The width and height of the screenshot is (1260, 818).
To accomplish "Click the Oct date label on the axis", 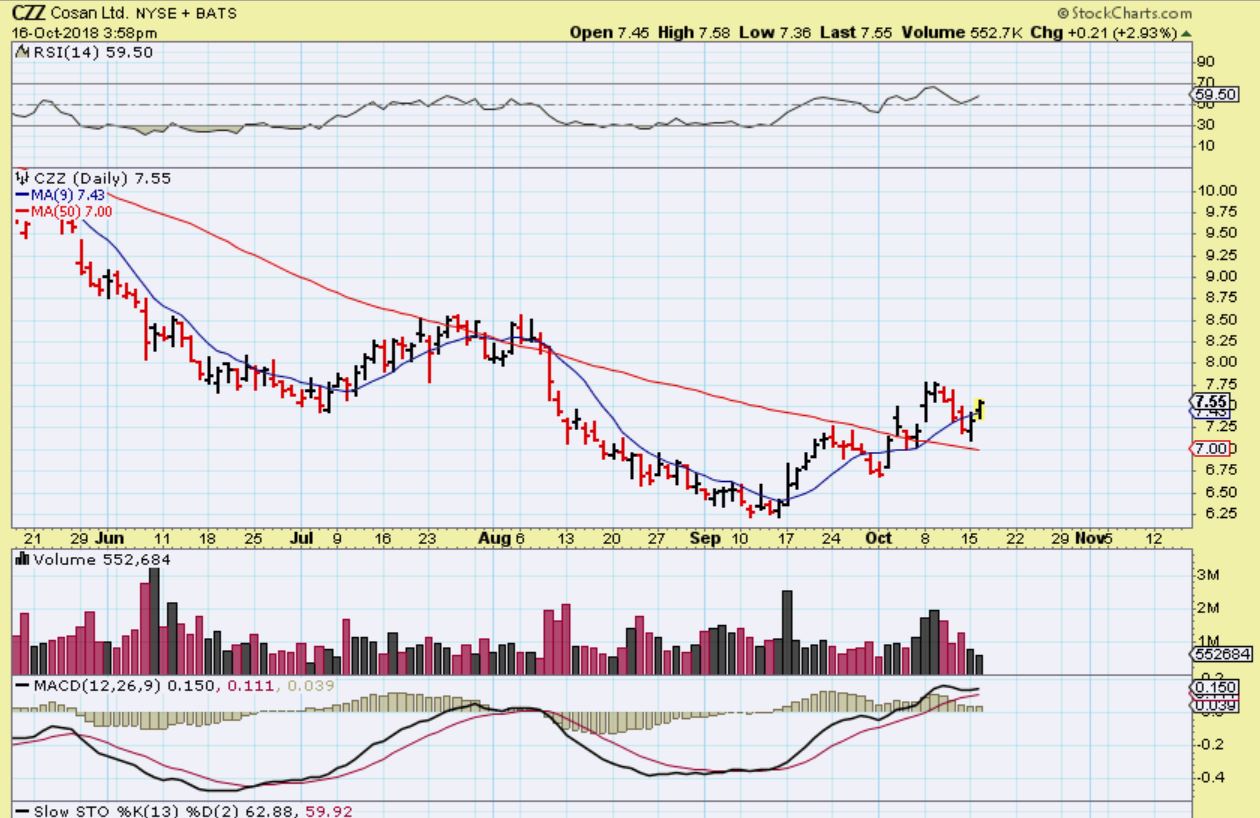I will click(878, 538).
